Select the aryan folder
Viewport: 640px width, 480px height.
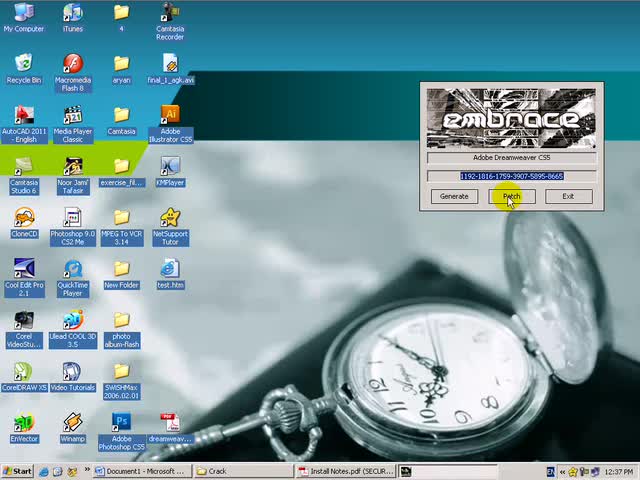click(x=121, y=68)
